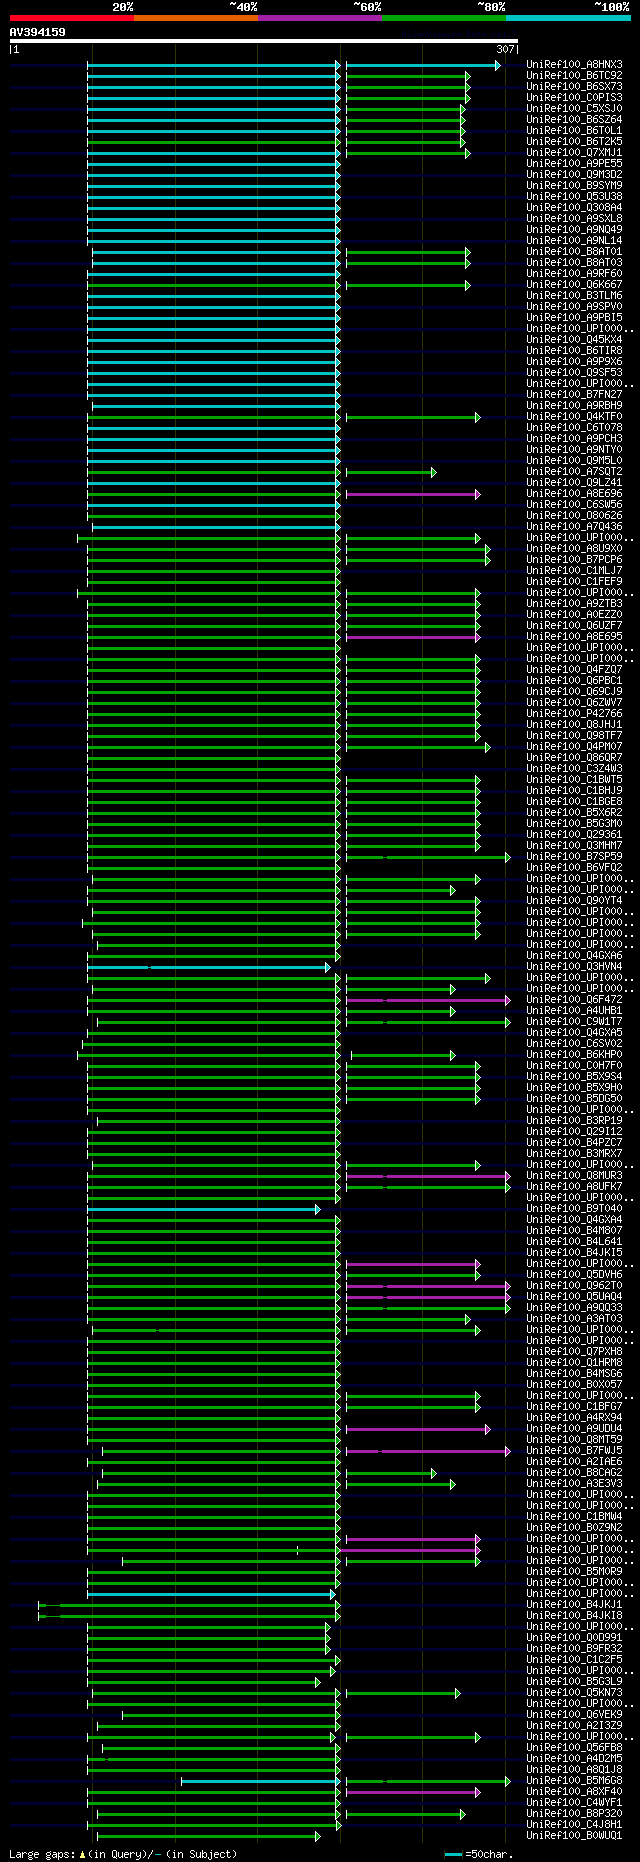Click the UniRef100_B5DG50 label
Screen dimensions: 640x1862
click(x=574, y=1099)
